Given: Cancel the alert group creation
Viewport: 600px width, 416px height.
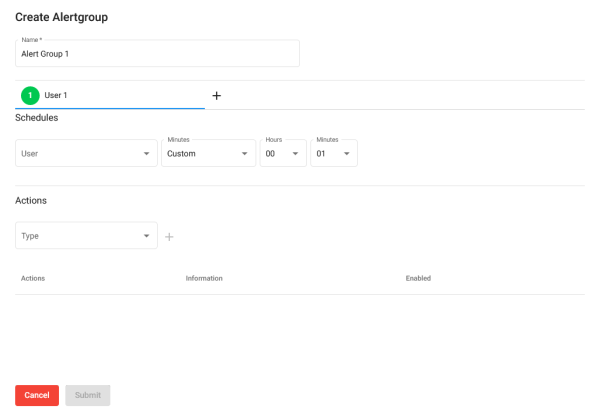Looking at the screenshot, I should tap(37, 395).
